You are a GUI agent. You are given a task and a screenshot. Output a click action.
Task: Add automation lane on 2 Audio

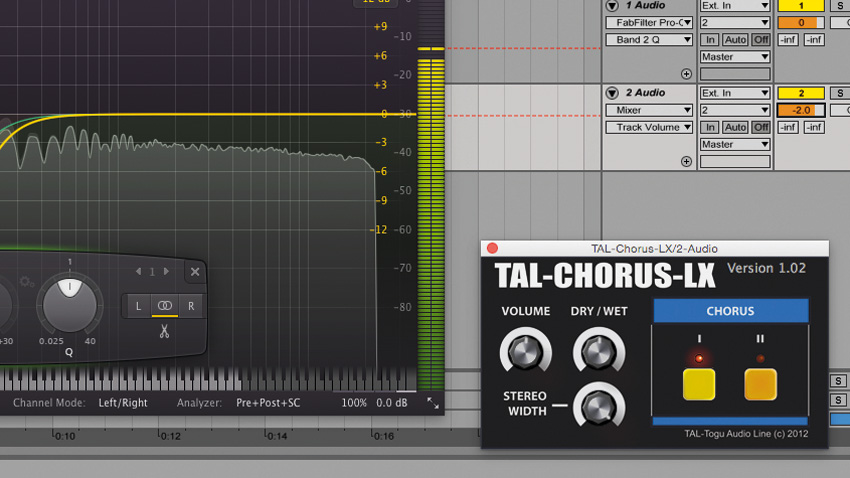point(686,162)
